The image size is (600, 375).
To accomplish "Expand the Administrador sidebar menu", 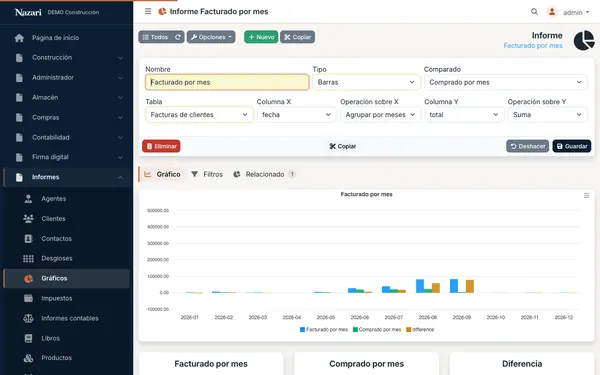I will click(x=68, y=78).
